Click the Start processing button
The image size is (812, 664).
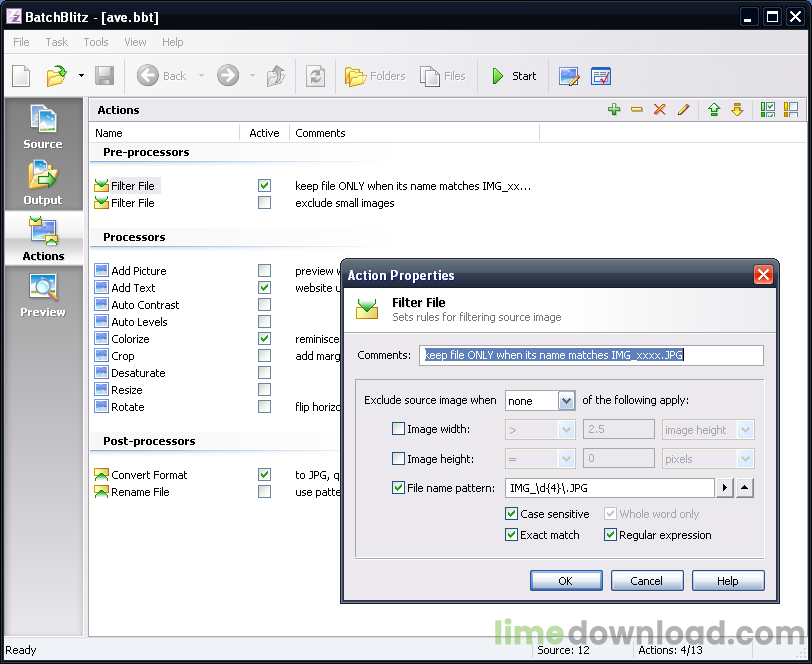pyautogui.click(x=514, y=76)
